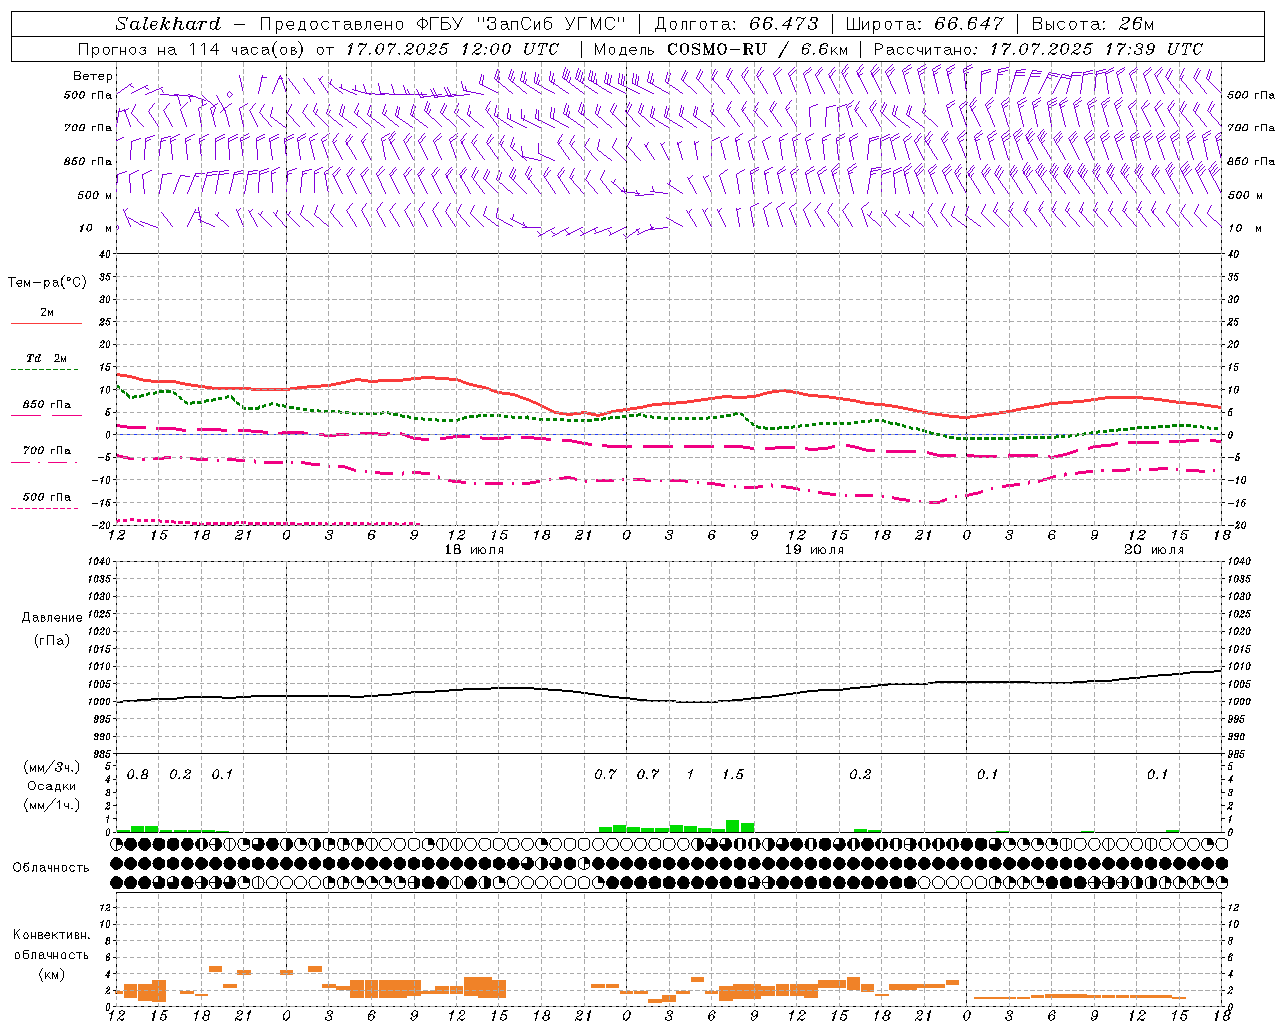The image size is (1280, 1024).
Task: Select the forecast start time 17.07.2025 12:00 UTC
Action: 452,49
